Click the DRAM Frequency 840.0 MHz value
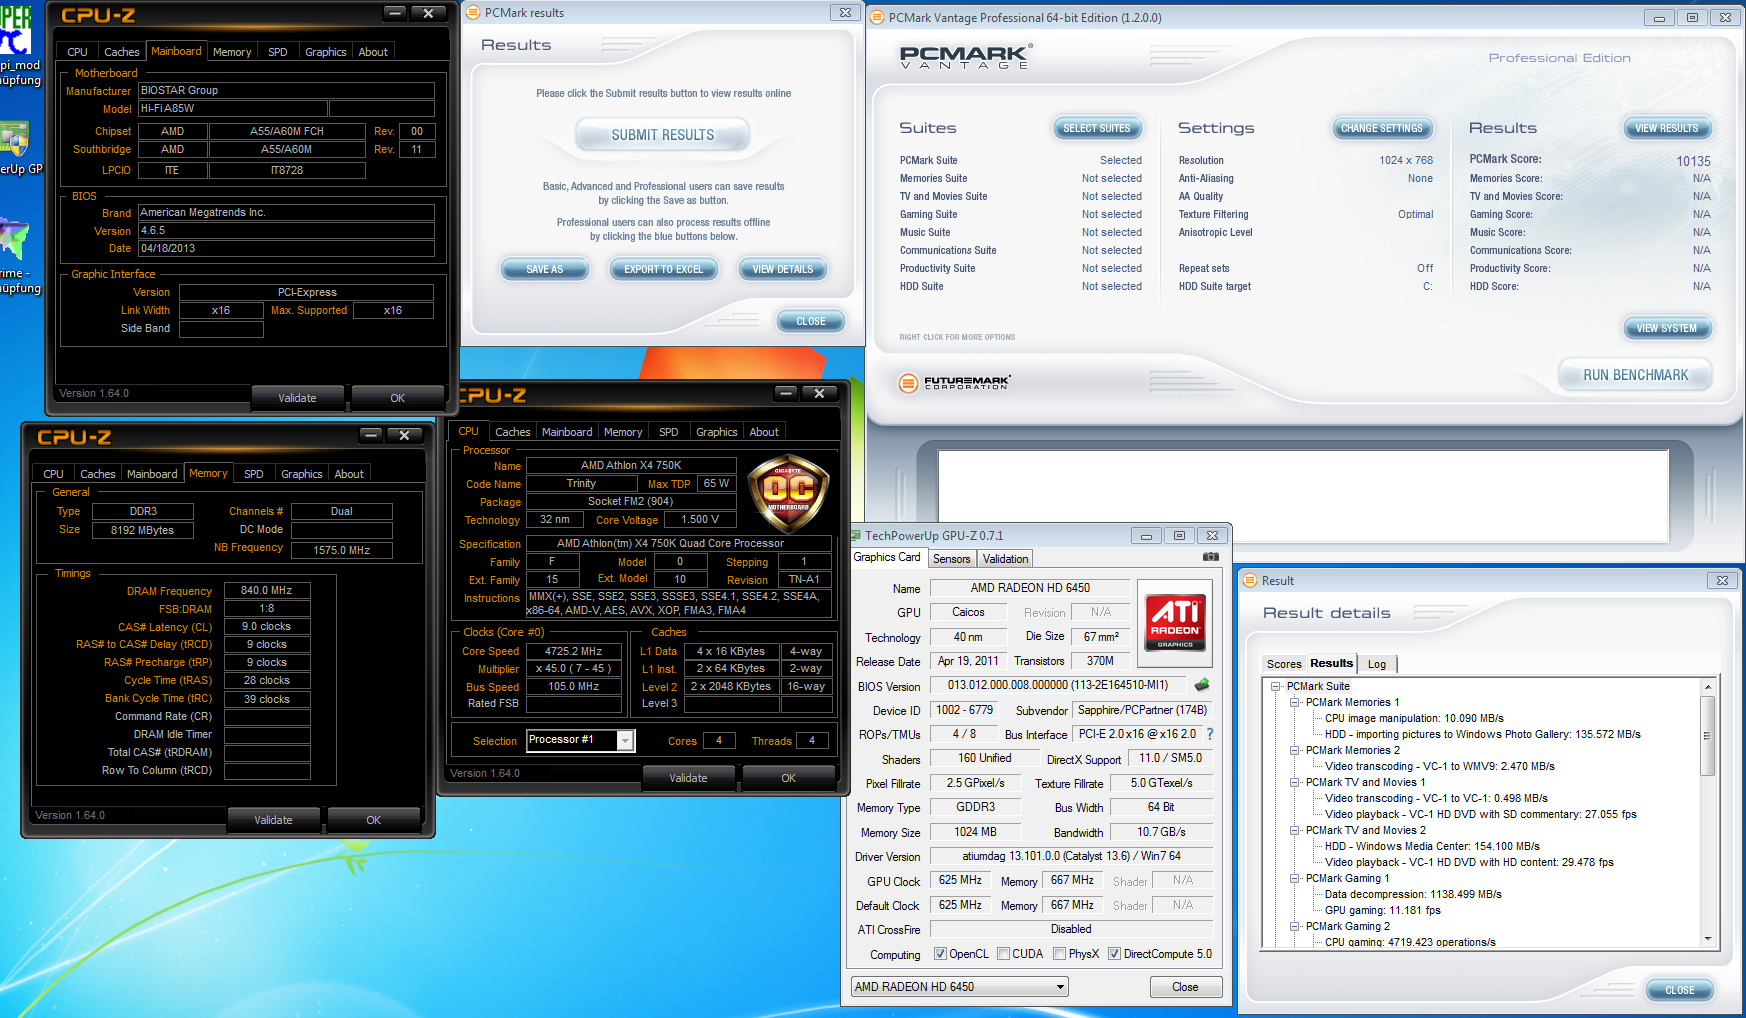This screenshot has height=1018, width=1746. (x=266, y=591)
